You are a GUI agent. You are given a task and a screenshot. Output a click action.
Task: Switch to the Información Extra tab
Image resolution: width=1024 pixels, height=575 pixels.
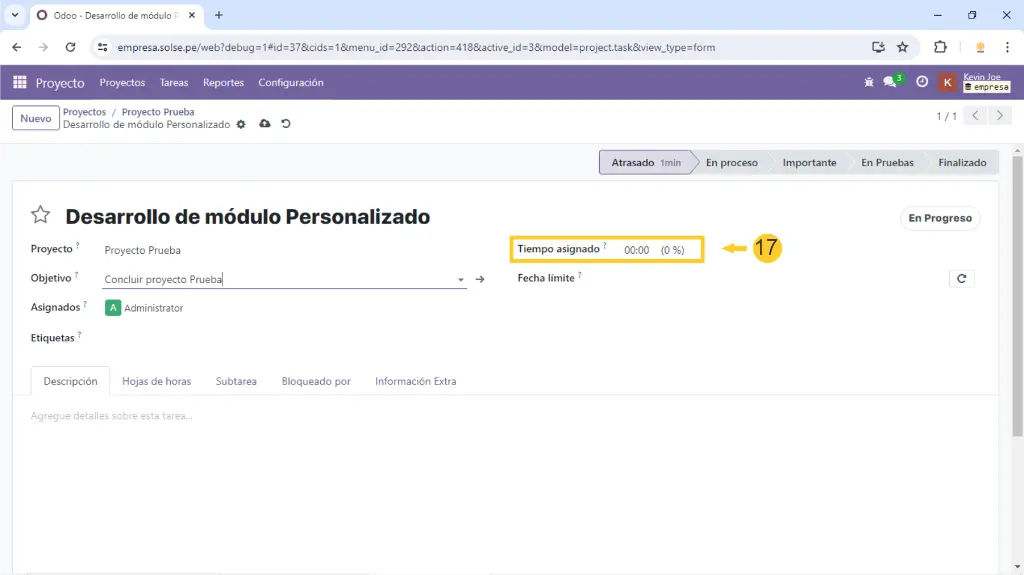[415, 381]
